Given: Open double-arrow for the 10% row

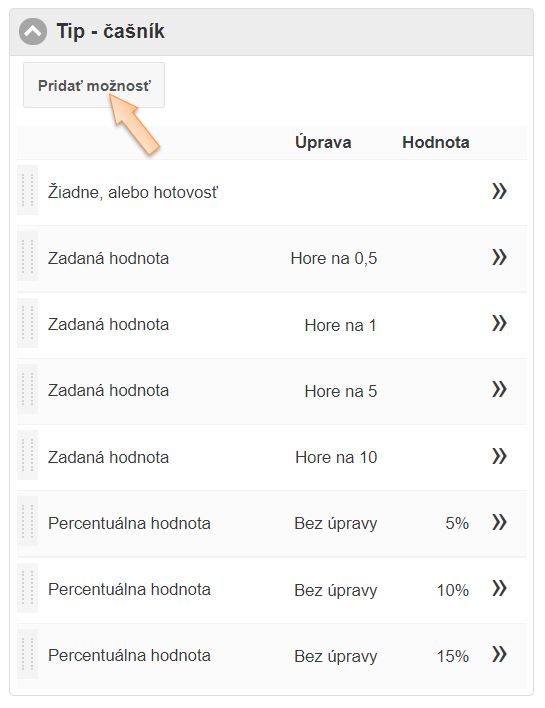Looking at the screenshot, I should 499,588.
